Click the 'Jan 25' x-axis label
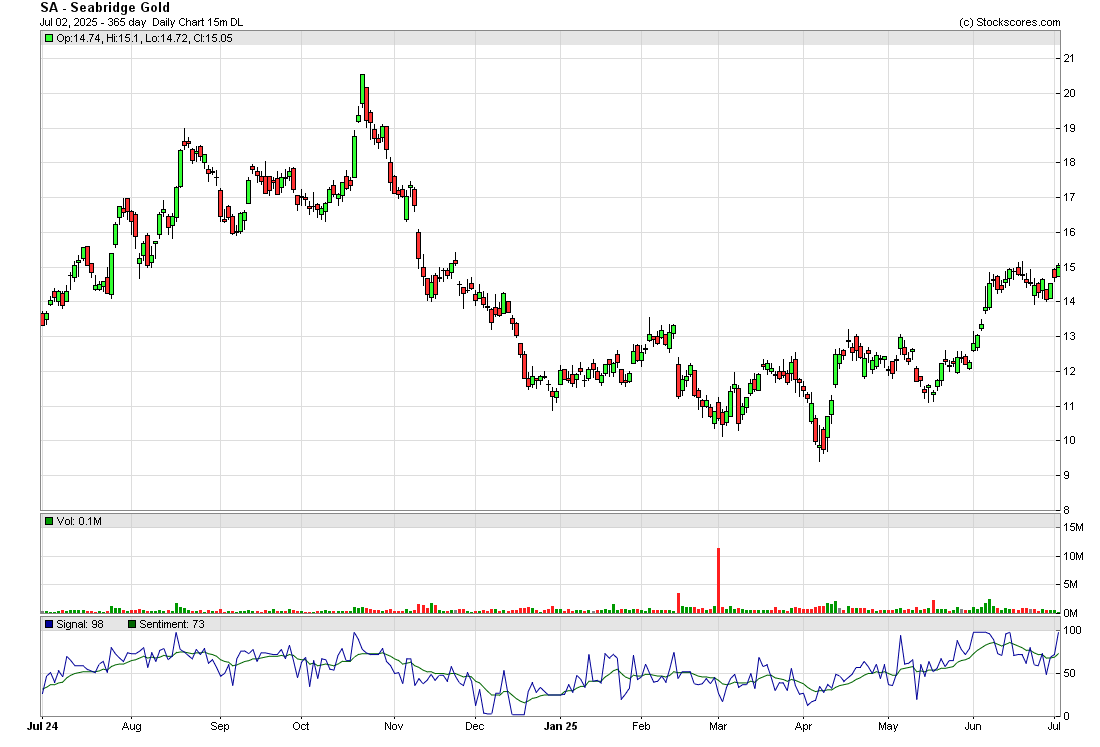 tap(561, 726)
